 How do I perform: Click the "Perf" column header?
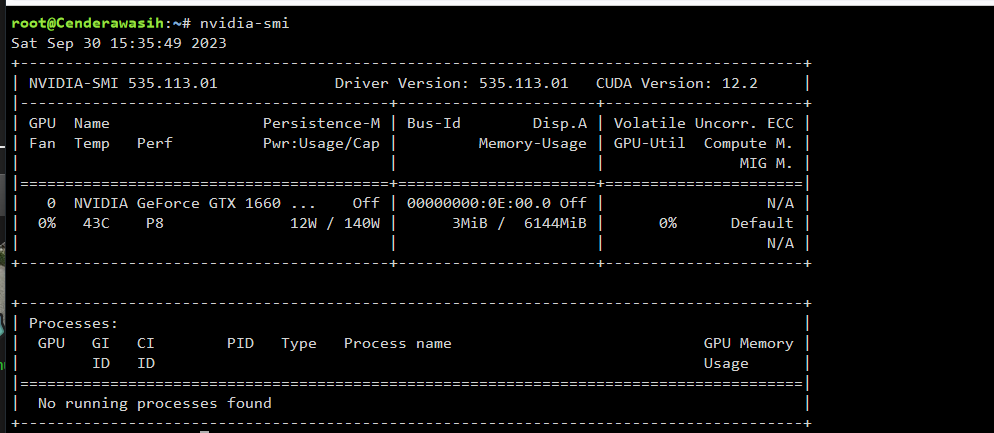[155, 143]
